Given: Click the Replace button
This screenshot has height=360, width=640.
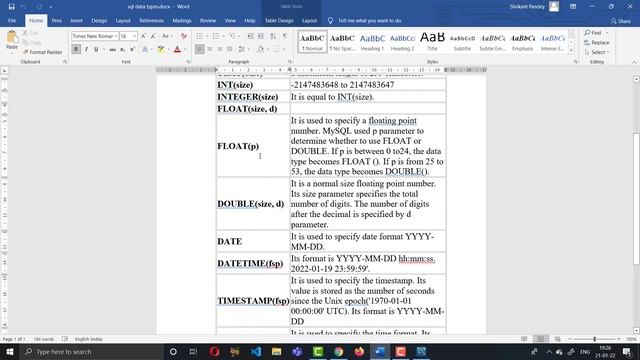Looking at the screenshot, I should click(596, 42).
